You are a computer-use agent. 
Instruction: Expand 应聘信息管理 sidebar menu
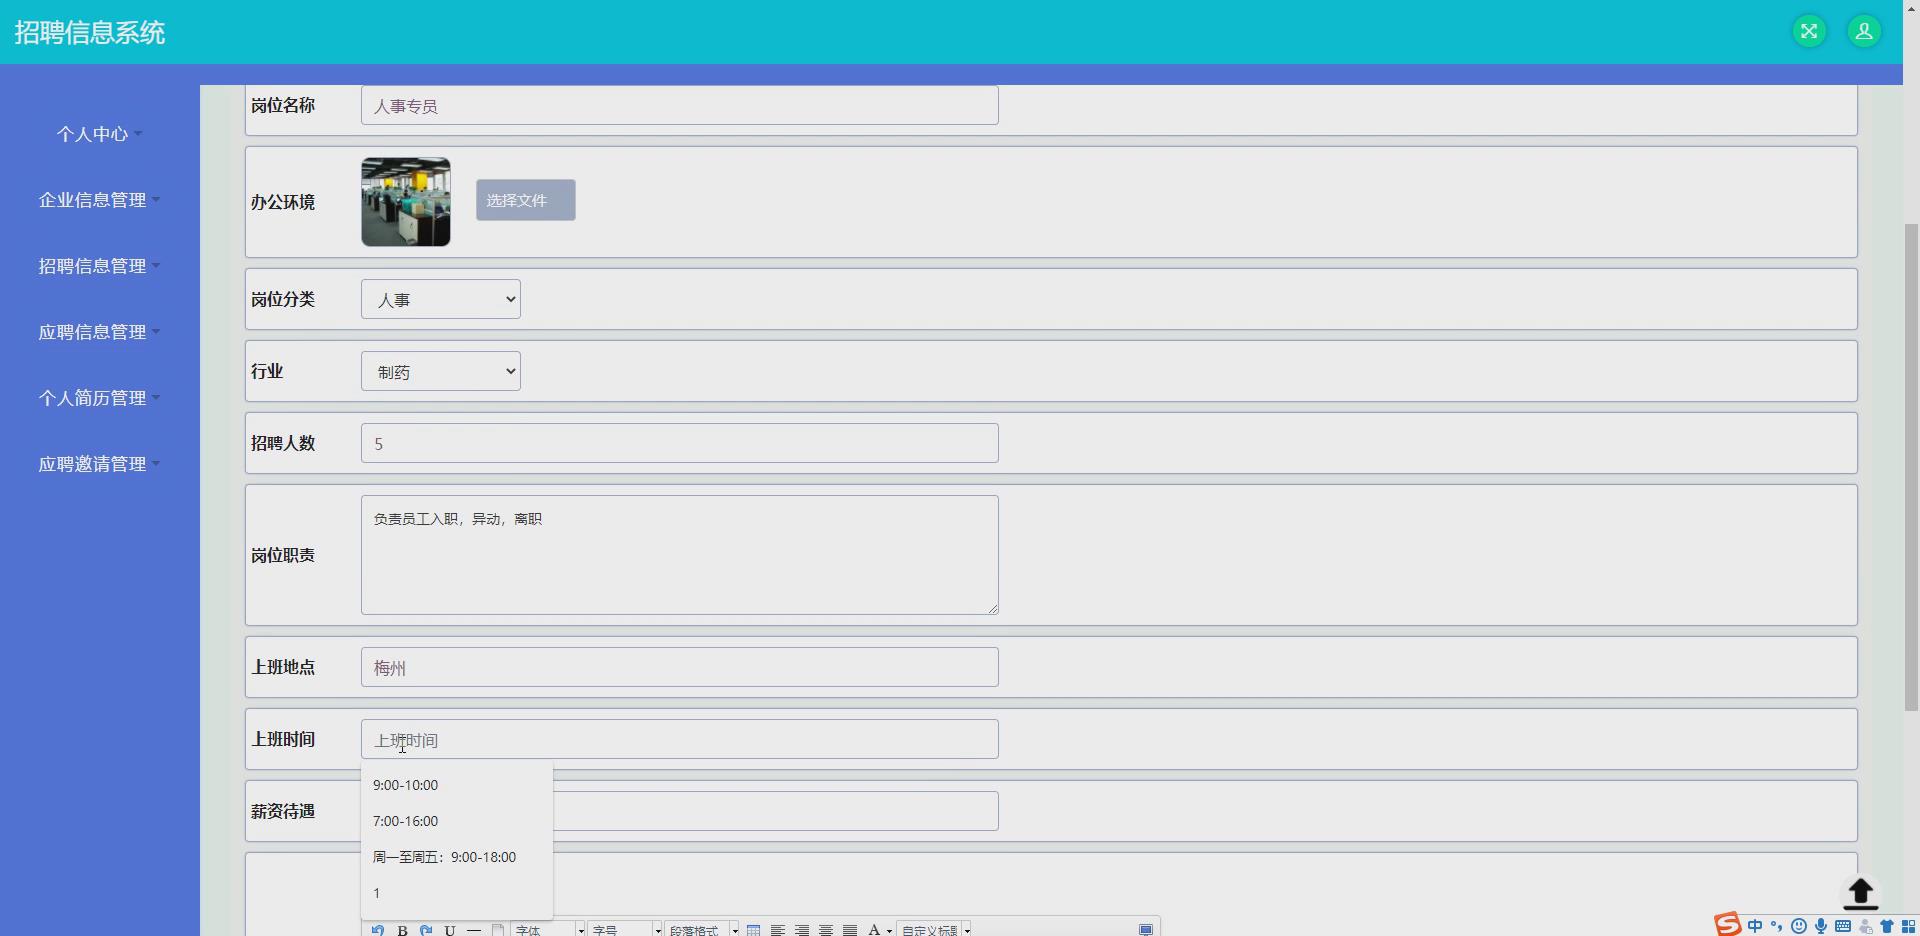pos(99,332)
